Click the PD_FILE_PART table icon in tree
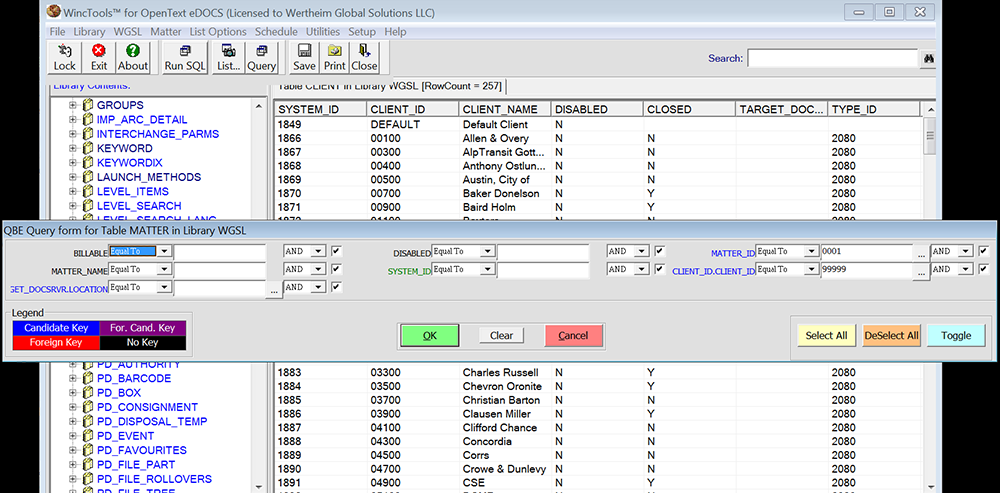The width and height of the screenshot is (1000, 493). tap(88, 465)
